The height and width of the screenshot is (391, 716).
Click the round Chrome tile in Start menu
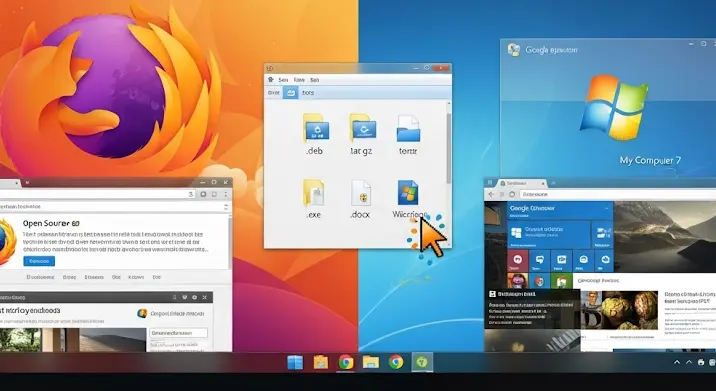point(539,280)
